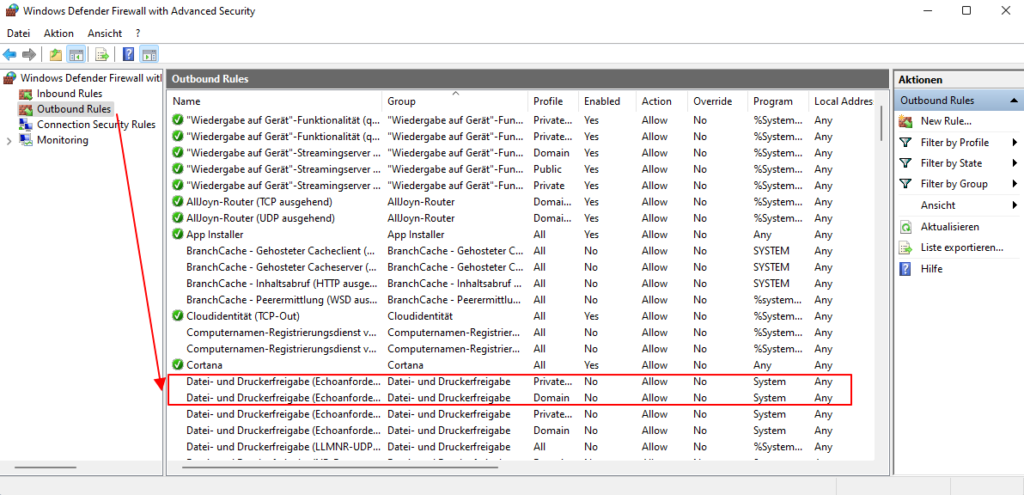Viewport: 1024px width, 495px height.
Task: Select rule BranchCache - Peerermittlung (WSD aus...
Action: click(281, 300)
